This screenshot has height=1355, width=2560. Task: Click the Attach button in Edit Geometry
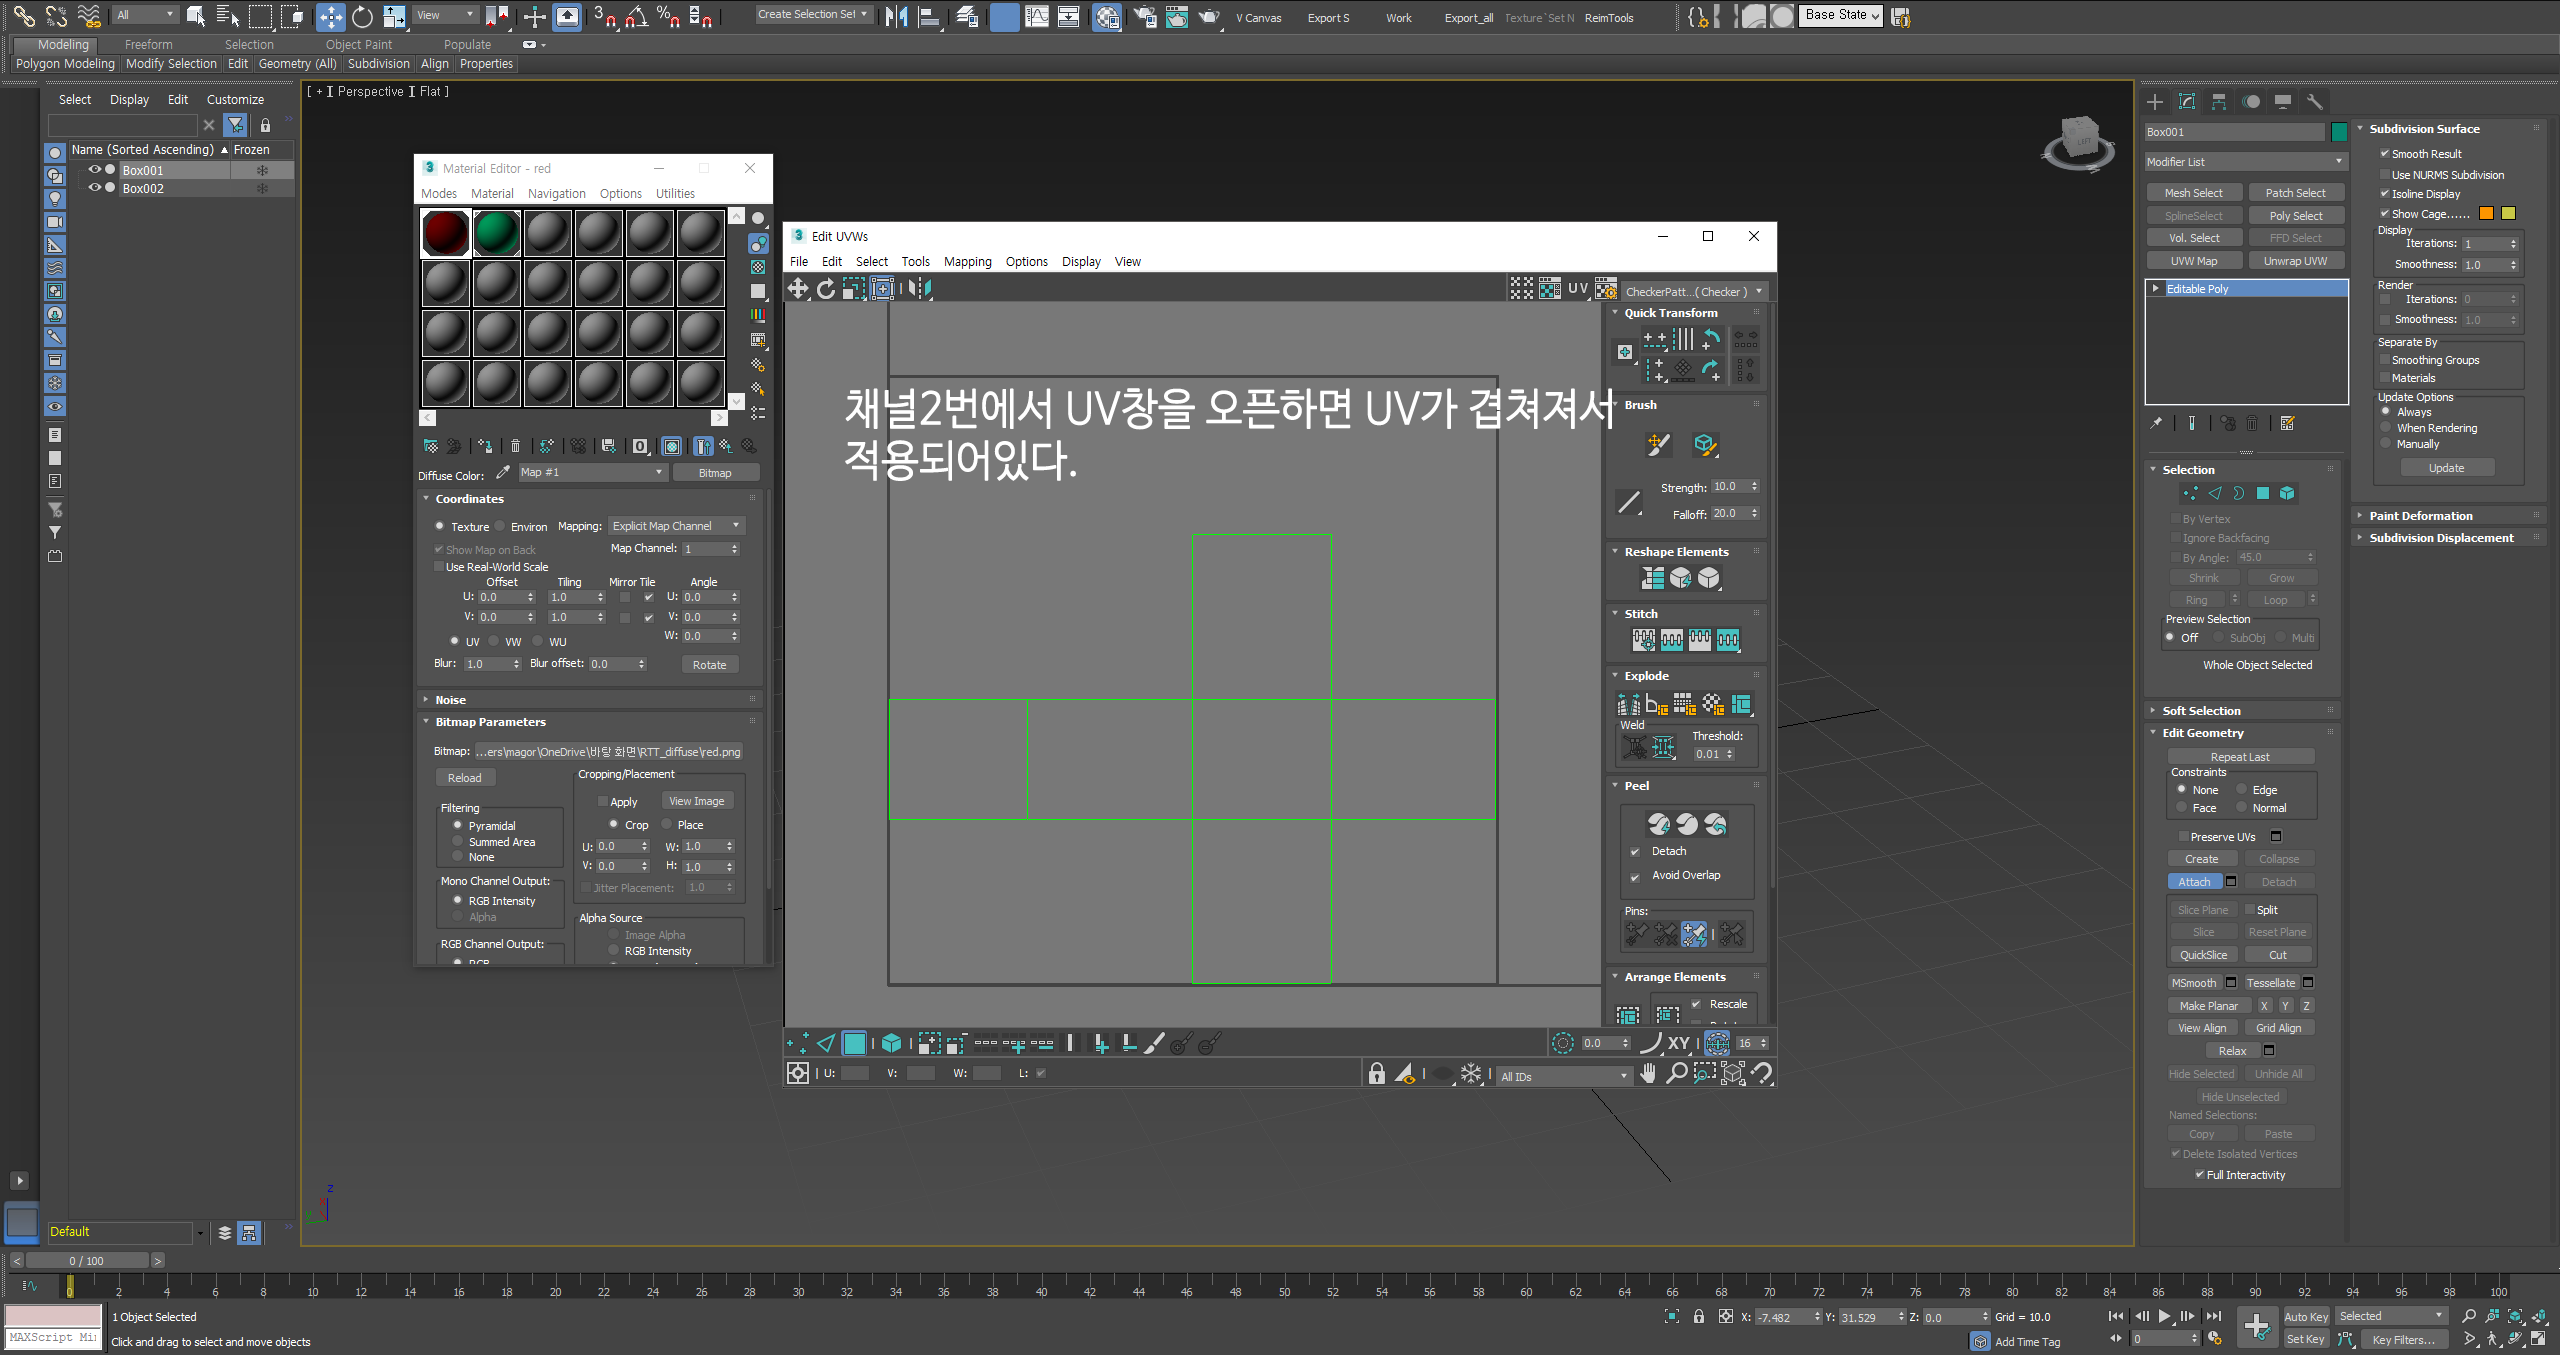click(2194, 882)
